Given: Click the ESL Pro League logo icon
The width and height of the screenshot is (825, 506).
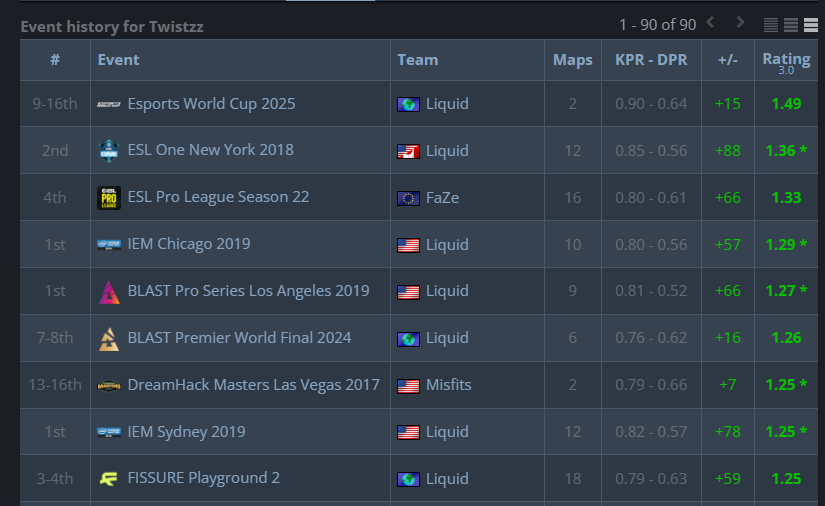Looking at the screenshot, I should (109, 198).
